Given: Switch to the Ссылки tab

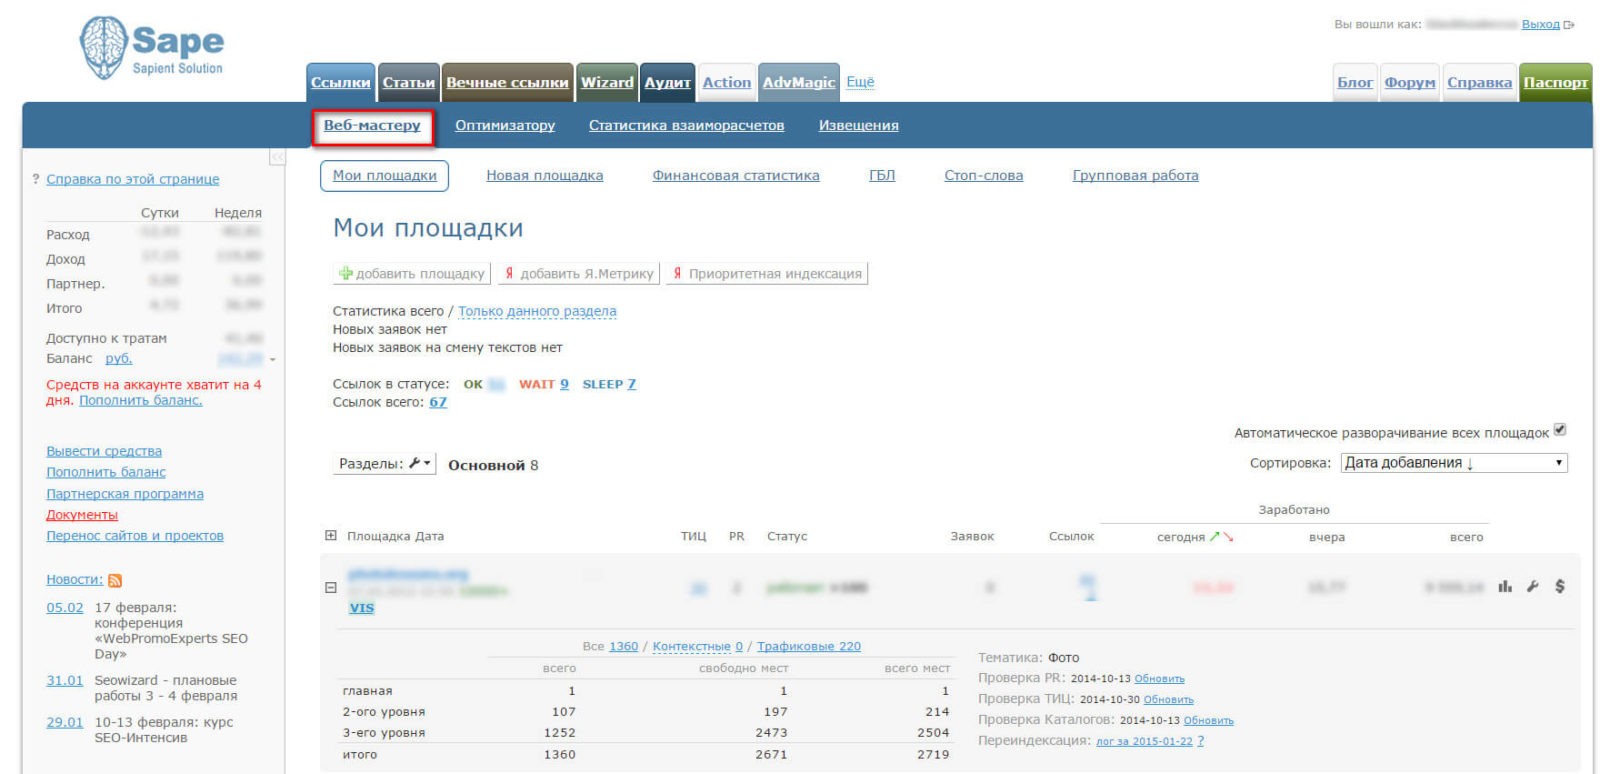Looking at the screenshot, I should [x=340, y=82].
